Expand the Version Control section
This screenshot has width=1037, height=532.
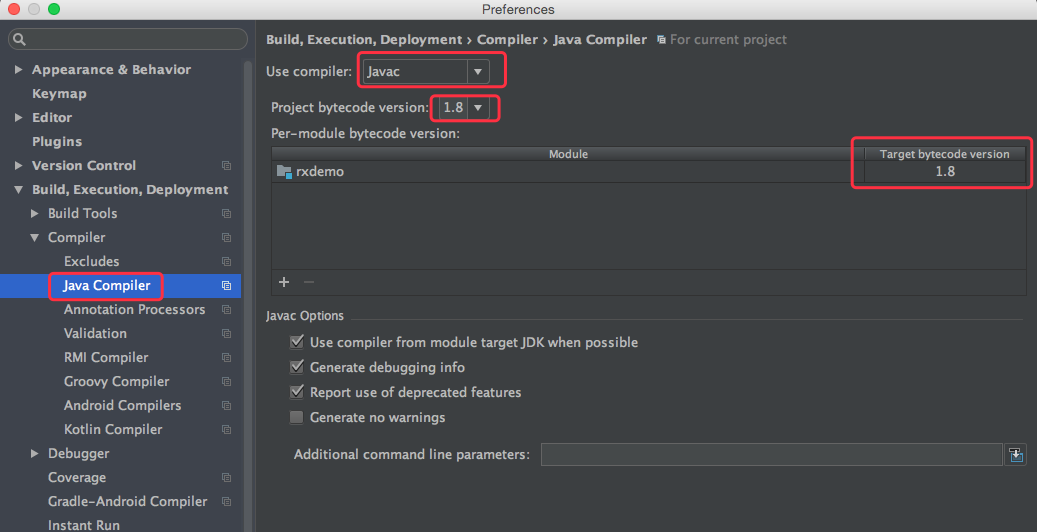19,165
